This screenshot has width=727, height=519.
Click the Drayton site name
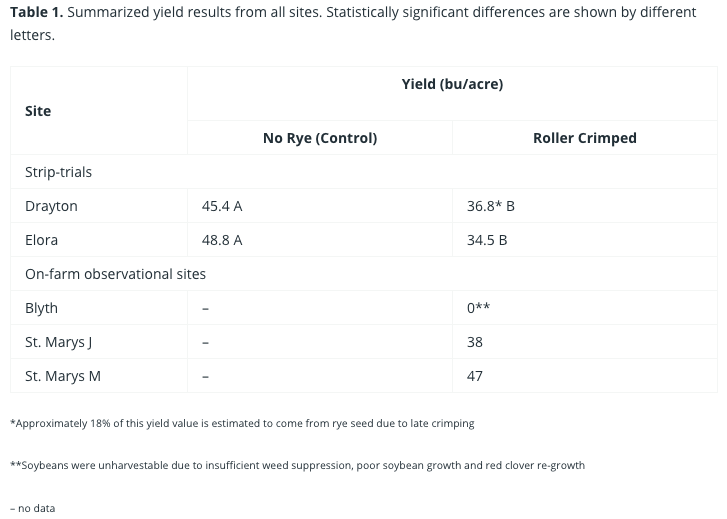(51, 206)
